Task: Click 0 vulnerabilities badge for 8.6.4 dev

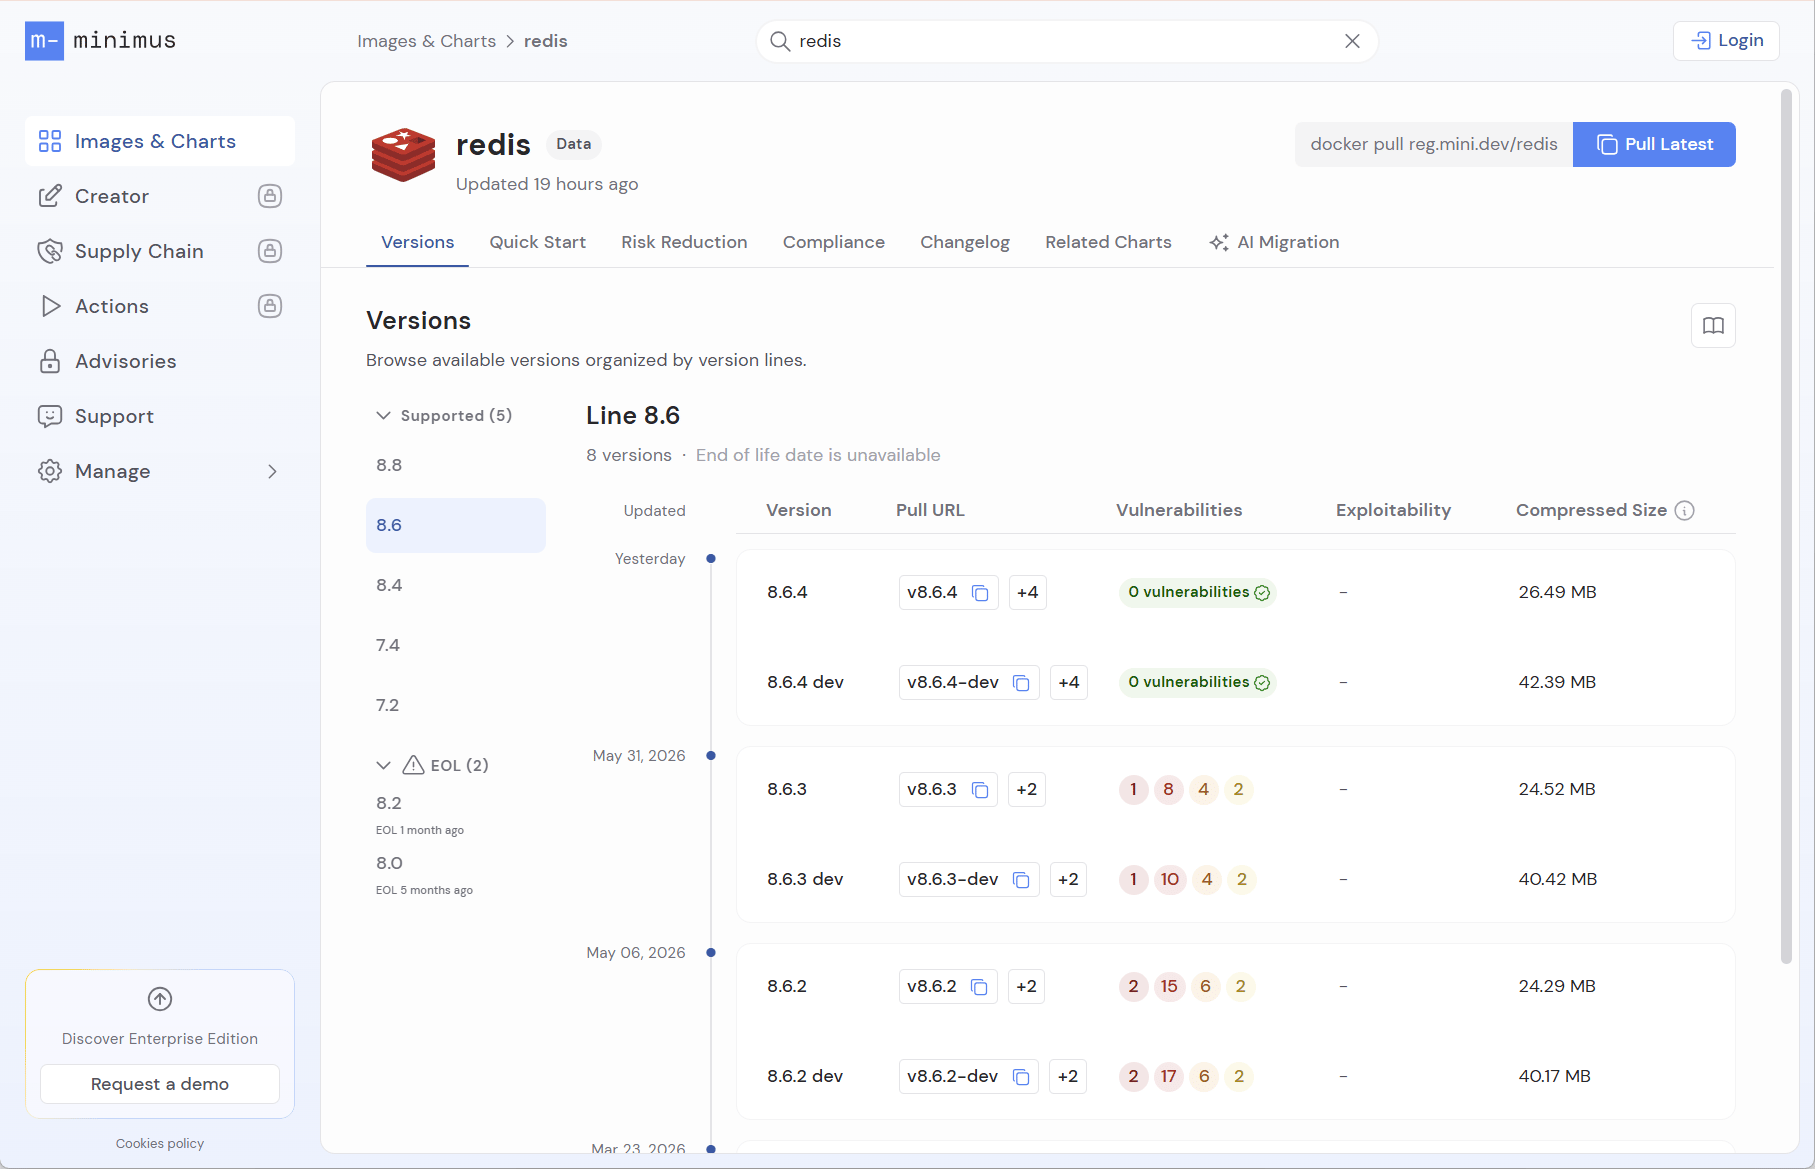Action: tap(1198, 682)
